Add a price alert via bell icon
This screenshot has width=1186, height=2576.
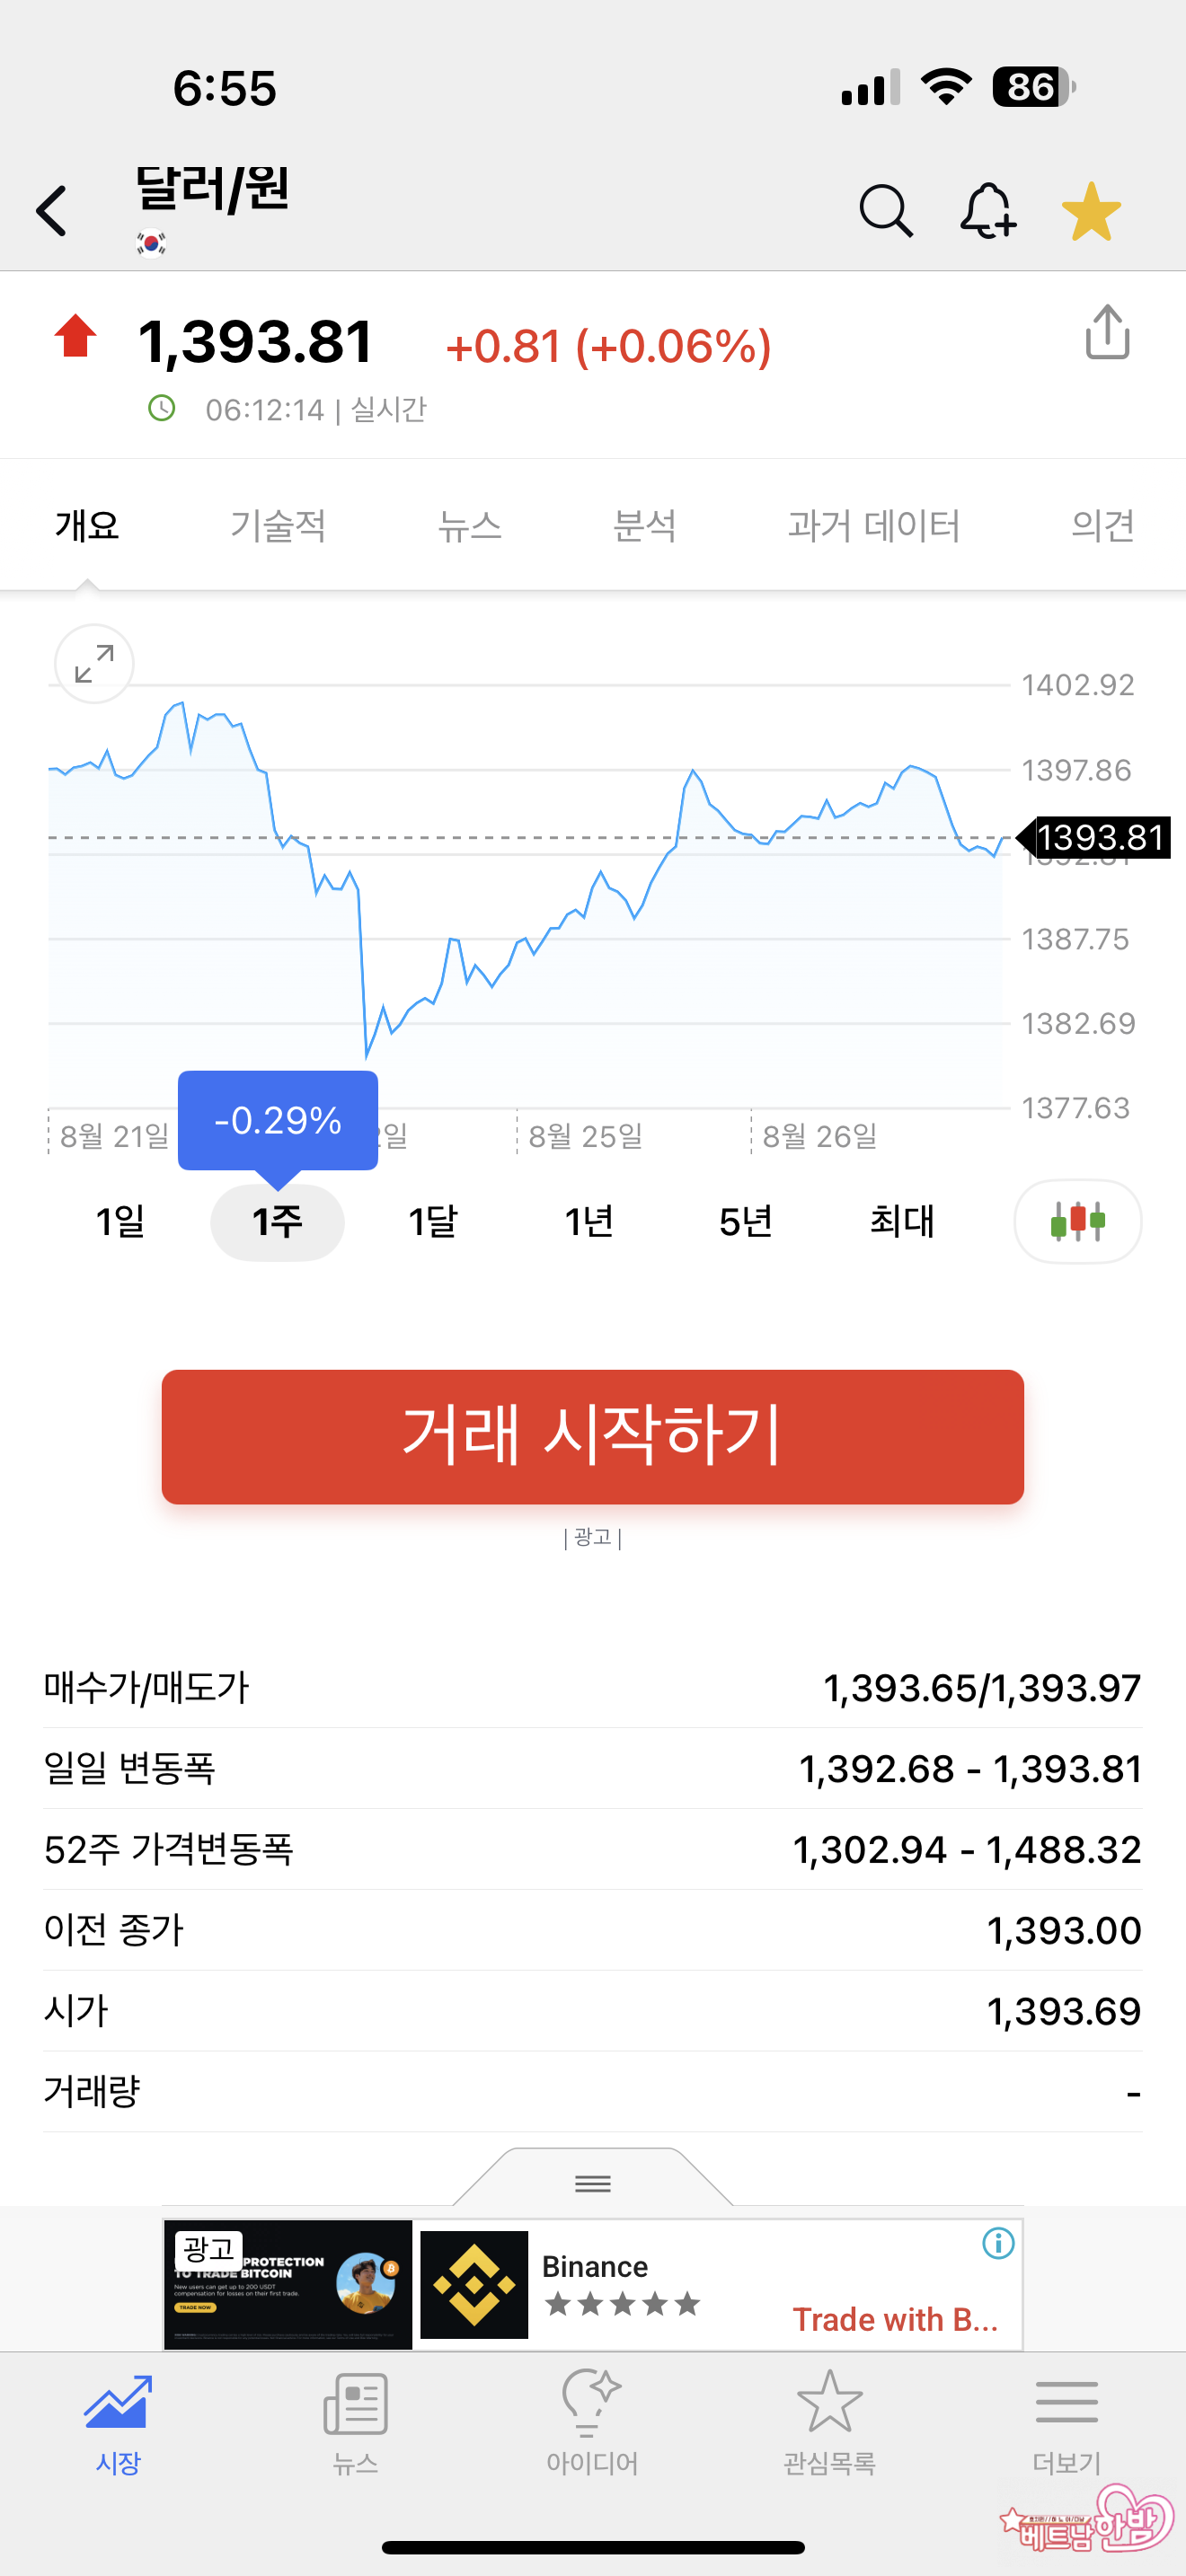[x=988, y=211]
